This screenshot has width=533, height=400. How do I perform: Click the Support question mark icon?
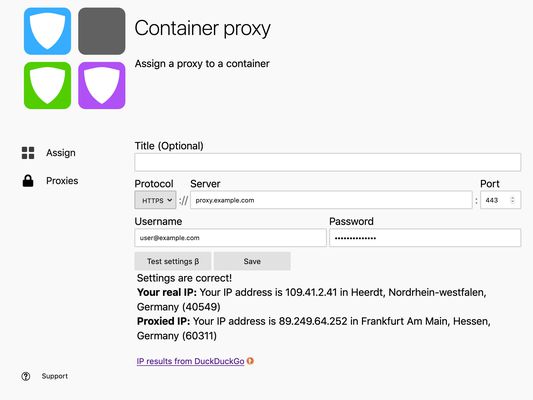click(25, 376)
